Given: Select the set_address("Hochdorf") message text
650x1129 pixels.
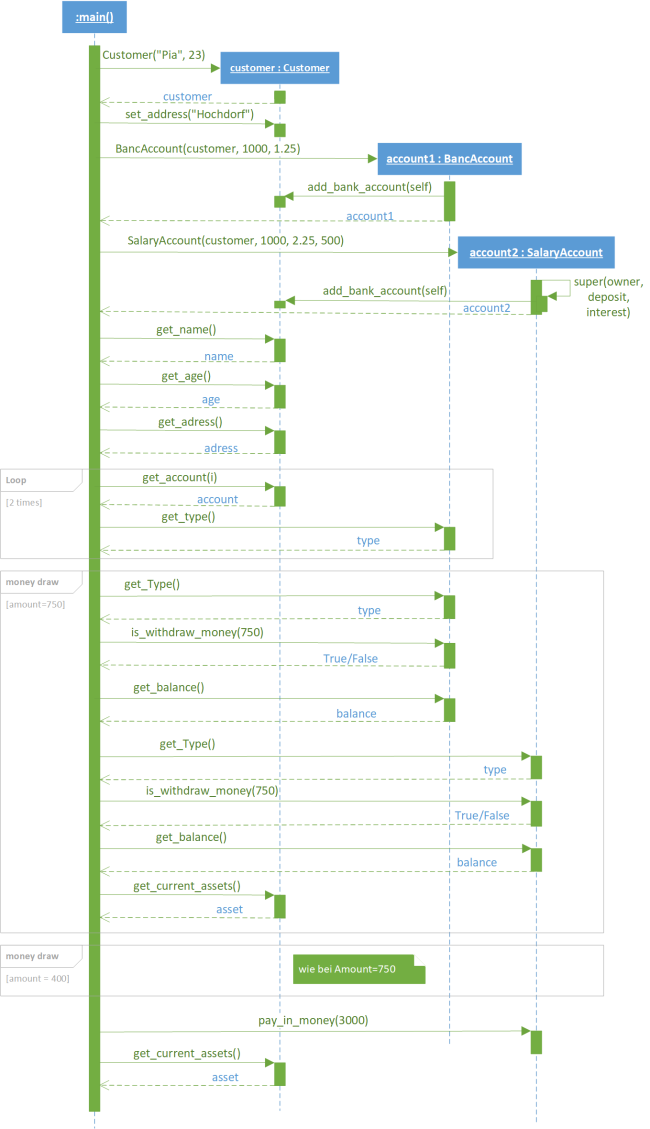Looking at the screenshot, I should [x=189, y=114].
